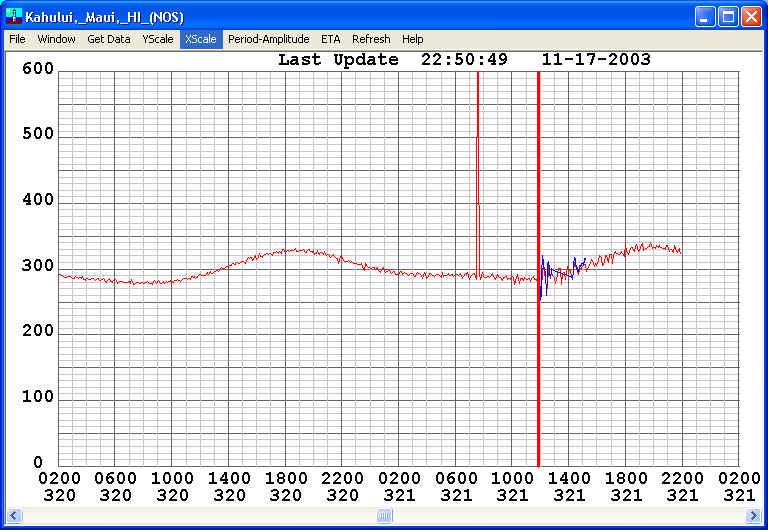Click the Refresh menu item
The image size is (768, 530).
(371, 39)
